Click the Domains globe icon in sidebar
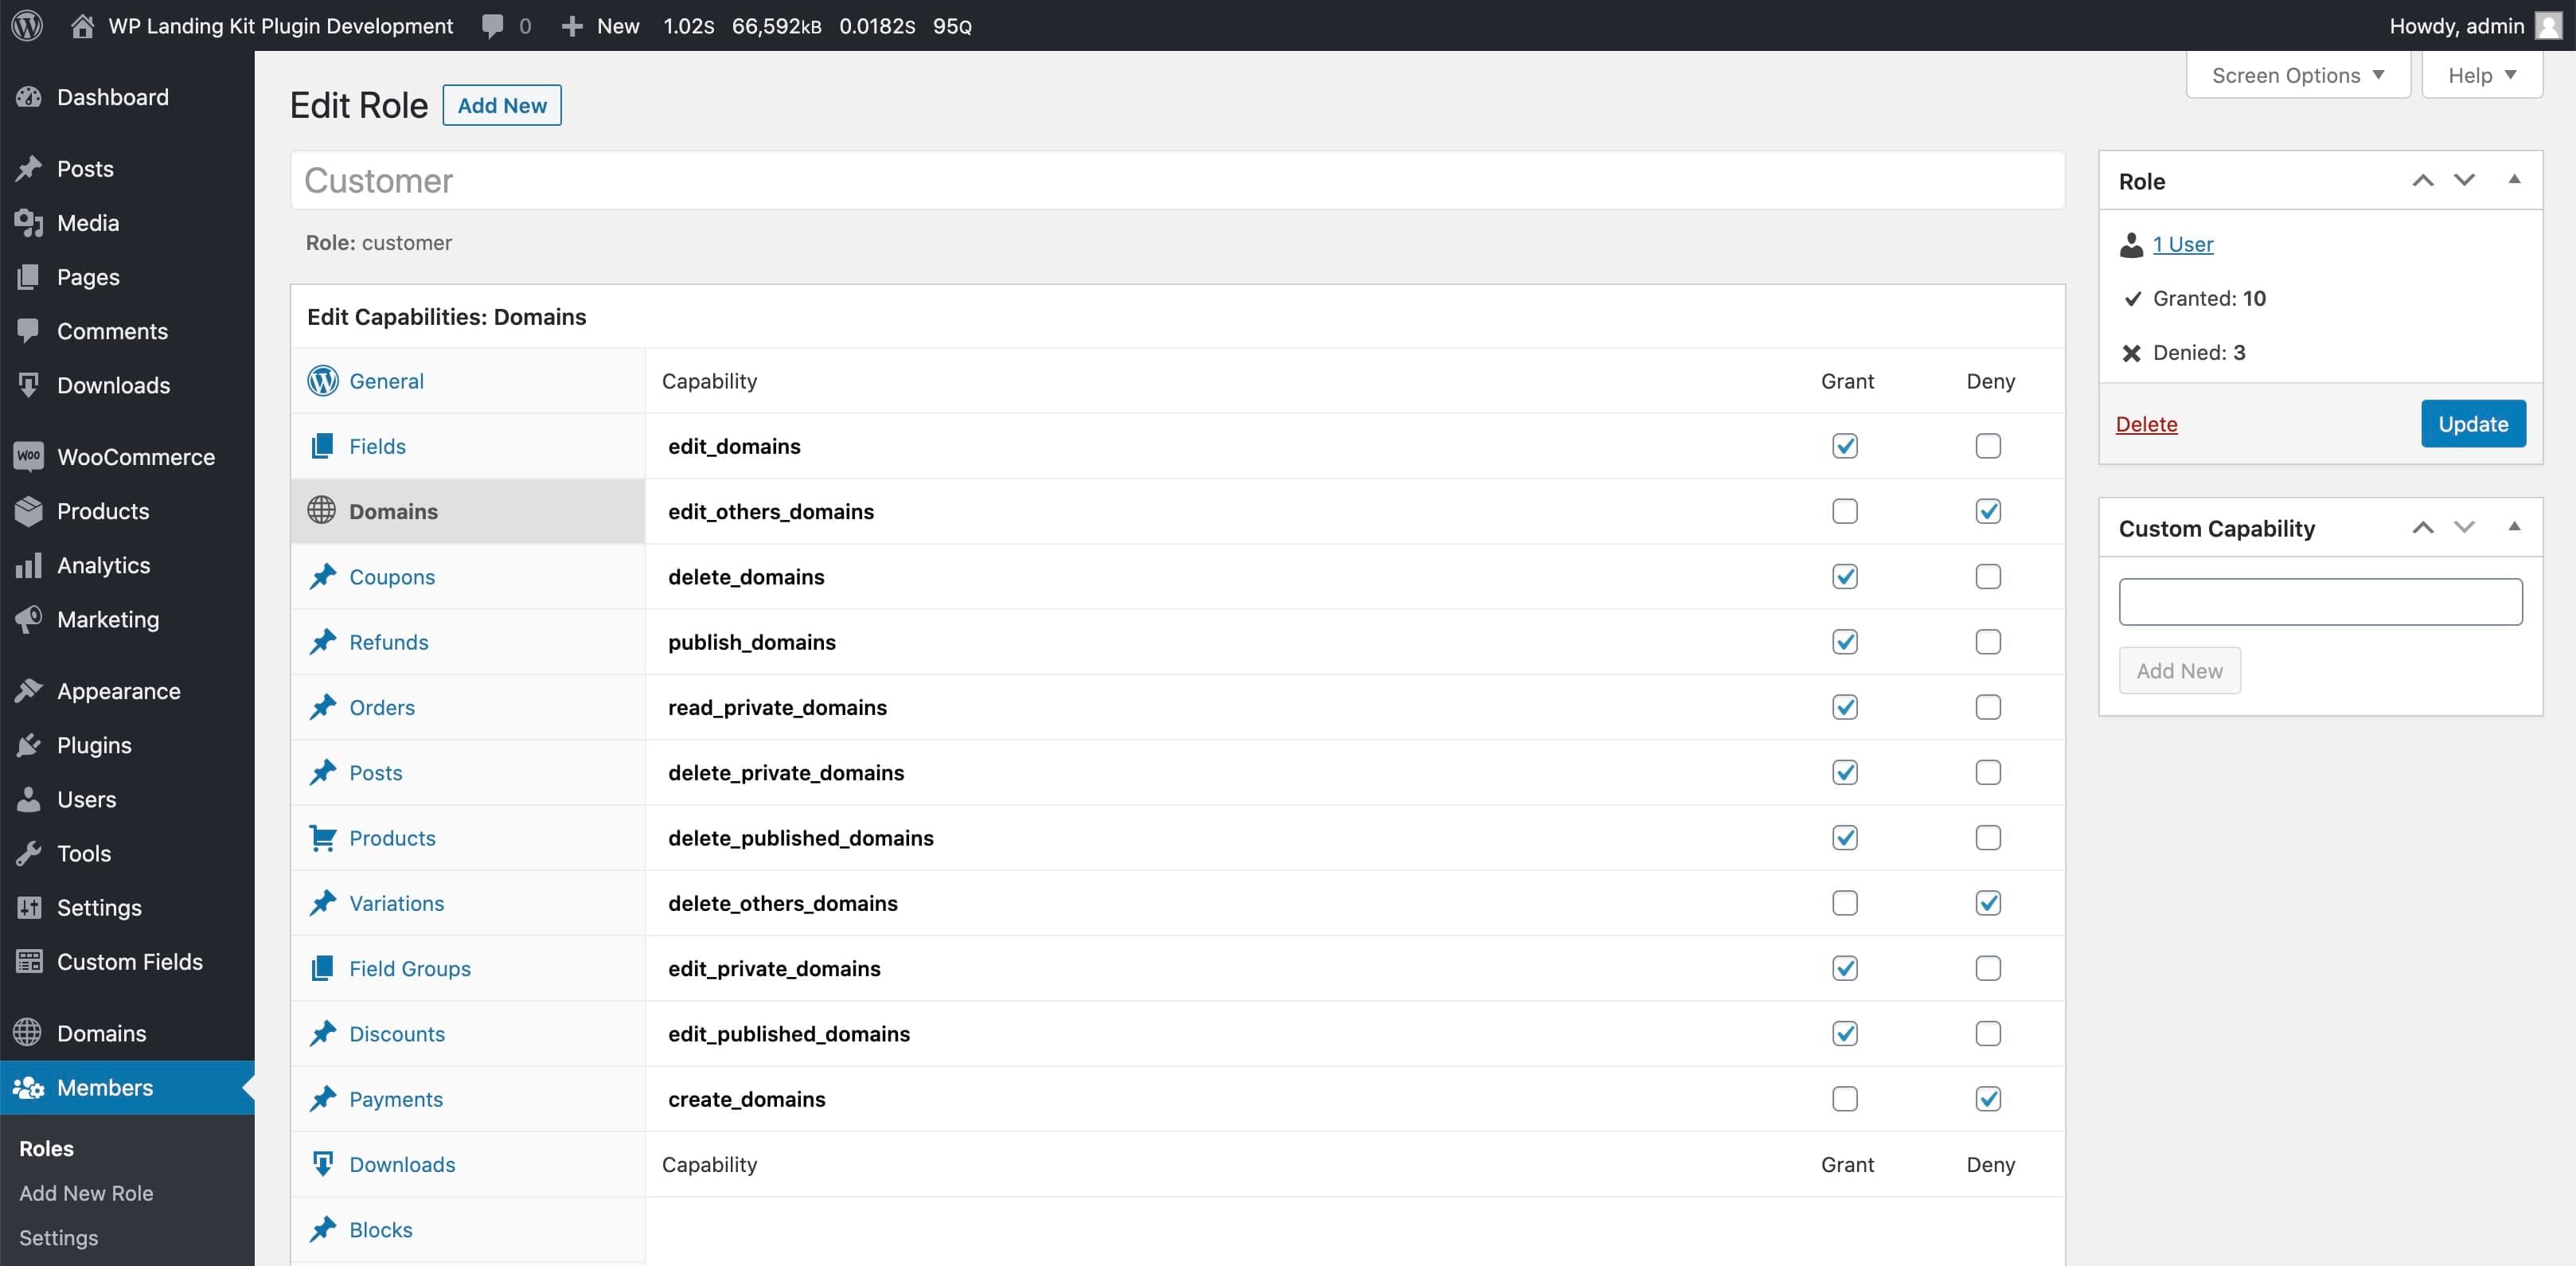 tap(29, 1033)
